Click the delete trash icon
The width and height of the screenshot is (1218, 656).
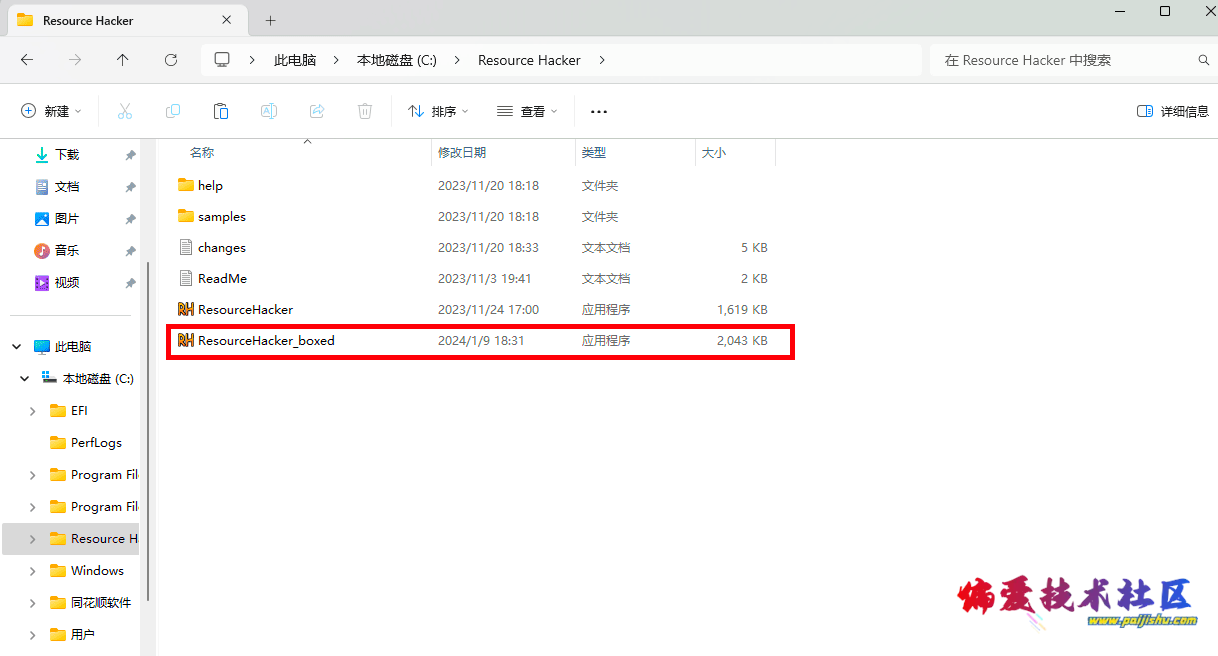click(x=365, y=111)
